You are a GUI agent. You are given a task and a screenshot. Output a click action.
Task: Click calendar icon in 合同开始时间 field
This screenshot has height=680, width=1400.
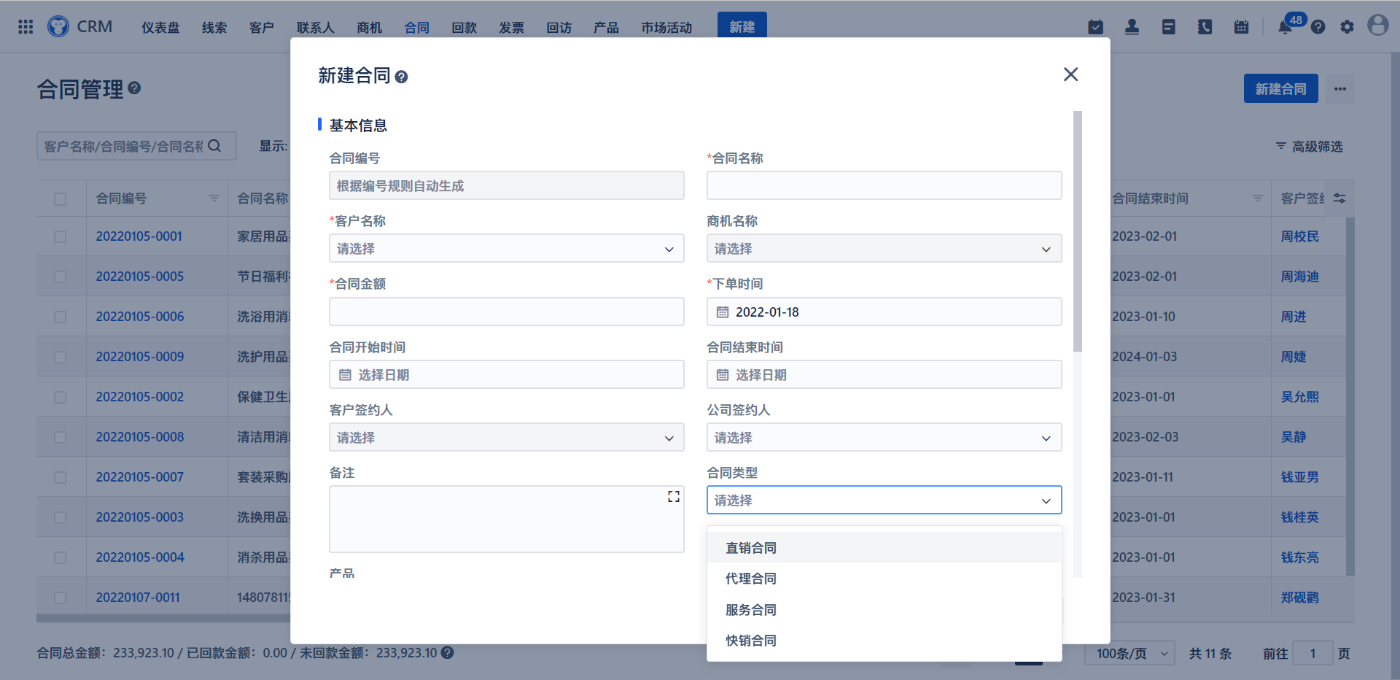click(x=345, y=375)
